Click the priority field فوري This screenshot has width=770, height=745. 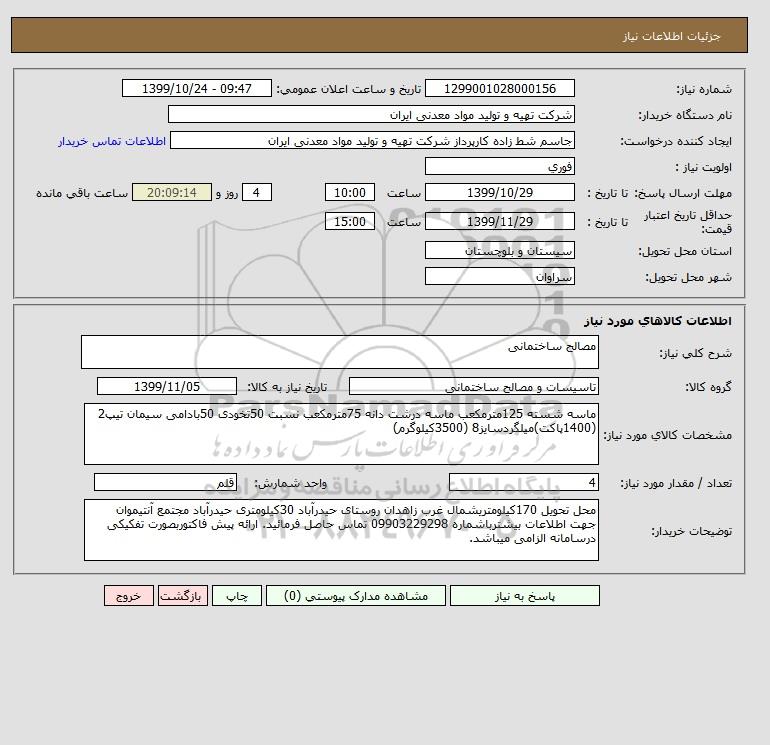pos(499,166)
